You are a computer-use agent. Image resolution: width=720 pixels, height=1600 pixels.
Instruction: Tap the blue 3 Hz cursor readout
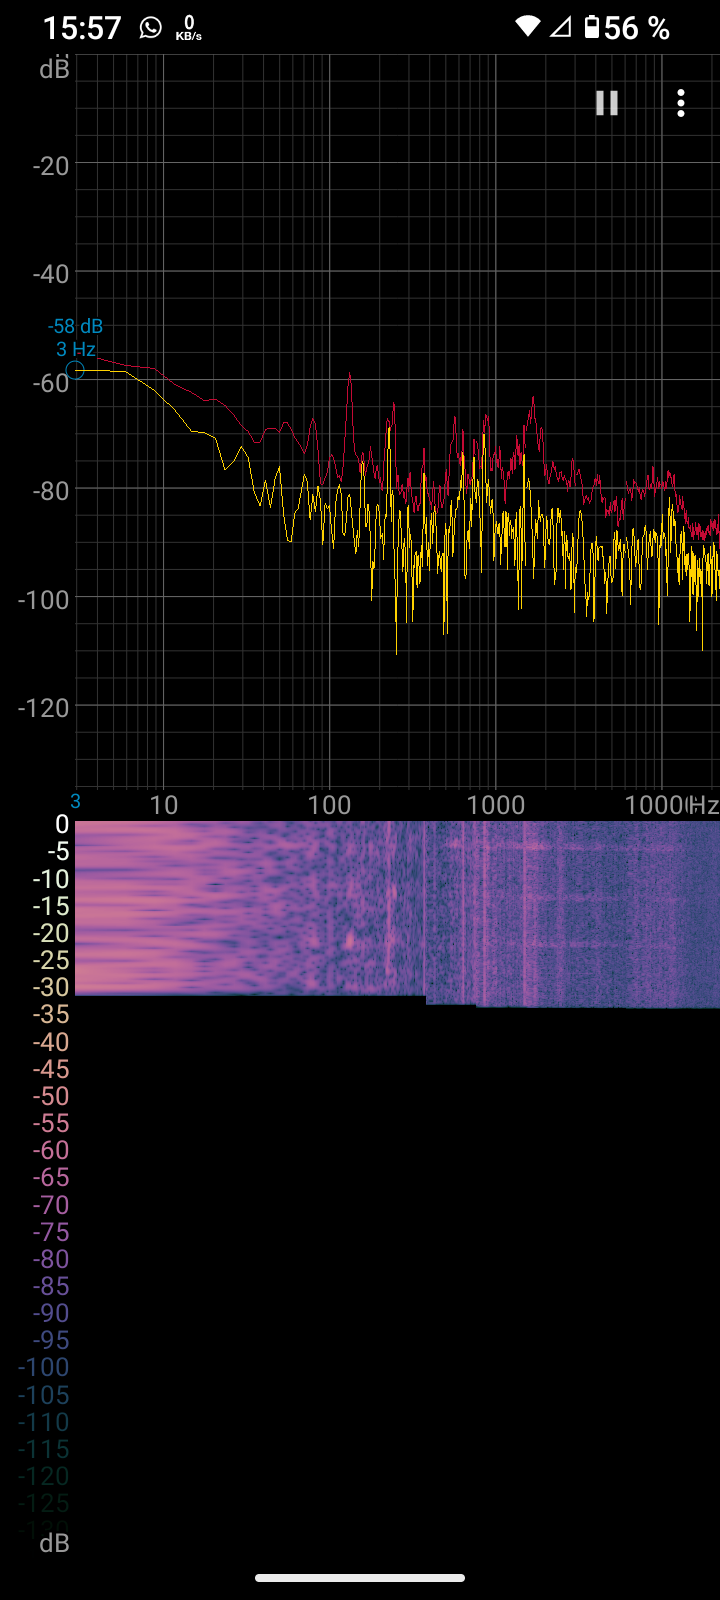[x=75, y=349]
